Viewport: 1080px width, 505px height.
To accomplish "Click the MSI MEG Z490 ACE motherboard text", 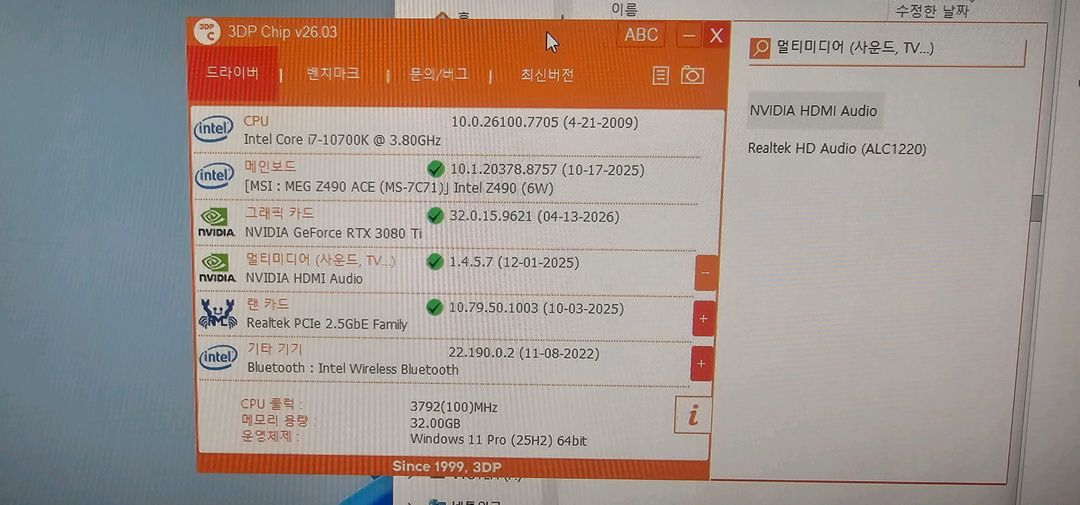I will pyautogui.click(x=399, y=187).
